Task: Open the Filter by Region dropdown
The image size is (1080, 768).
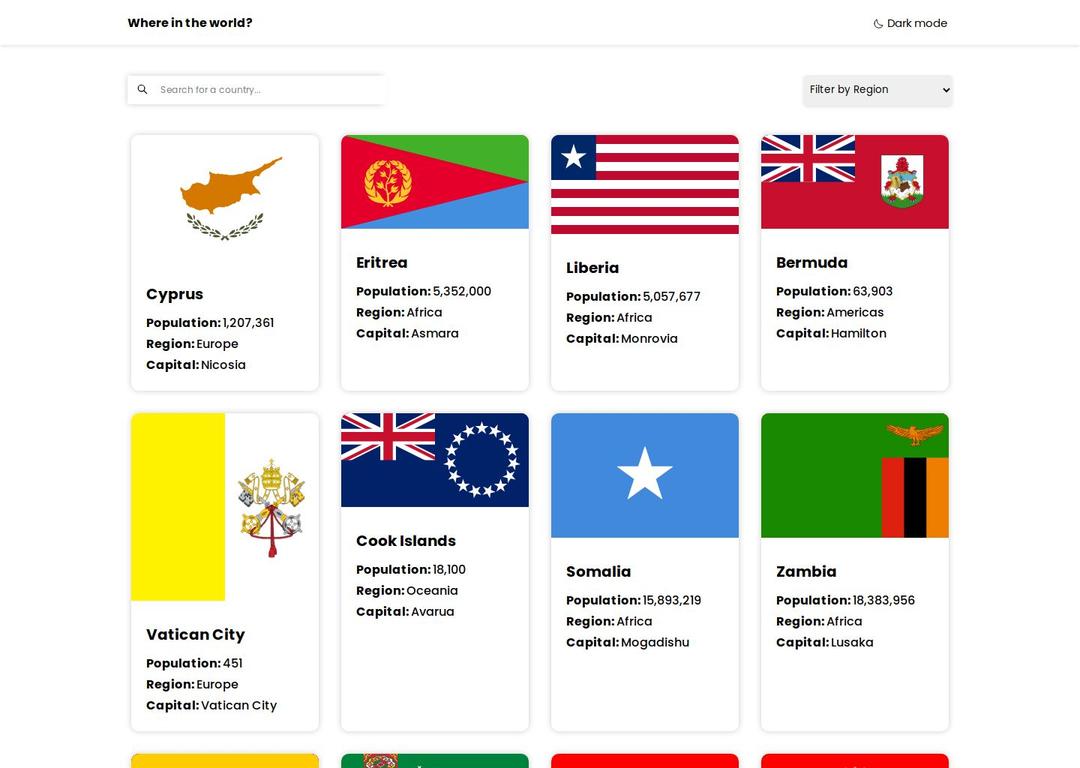Action: [x=877, y=90]
